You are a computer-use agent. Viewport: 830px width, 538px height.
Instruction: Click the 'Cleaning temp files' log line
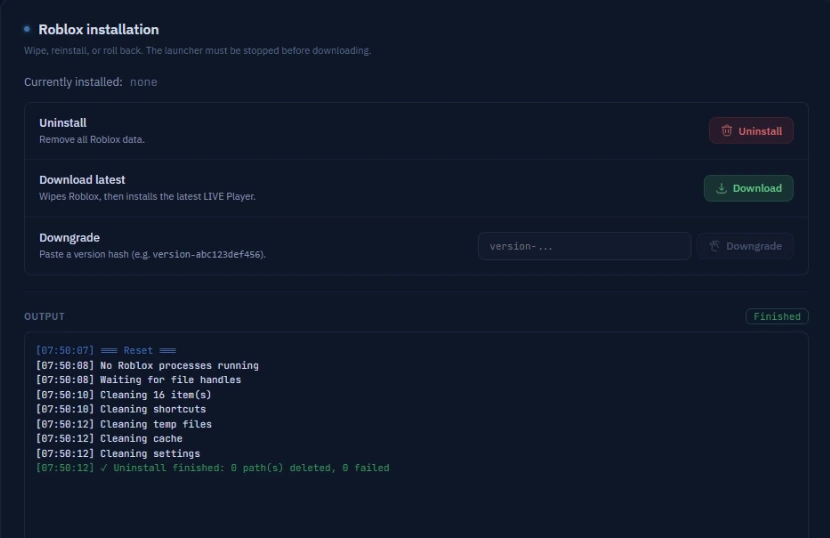pyautogui.click(x=123, y=424)
